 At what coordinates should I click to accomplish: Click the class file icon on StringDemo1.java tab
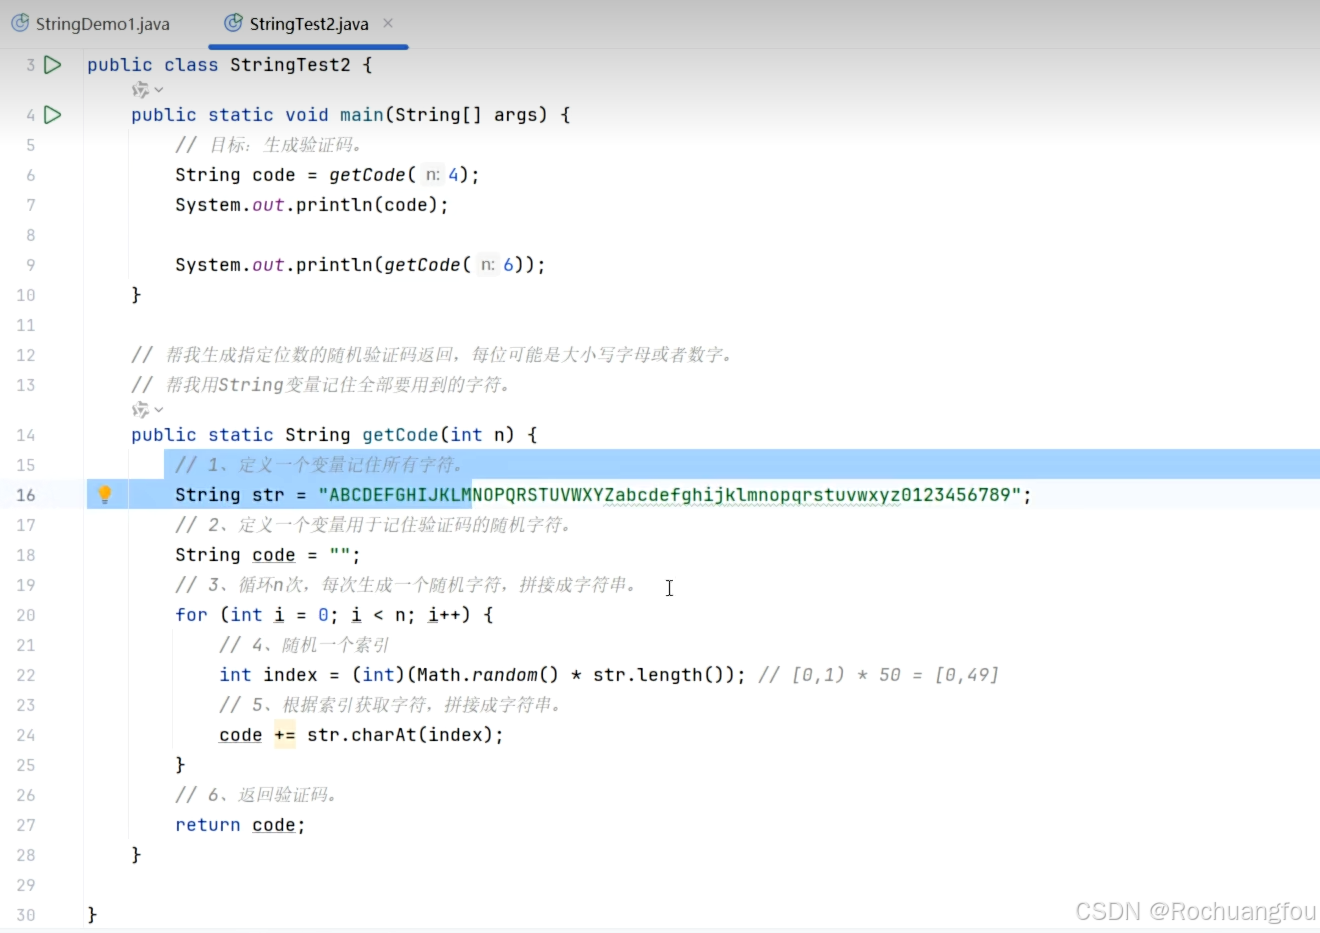pyautogui.click(x=20, y=23)
